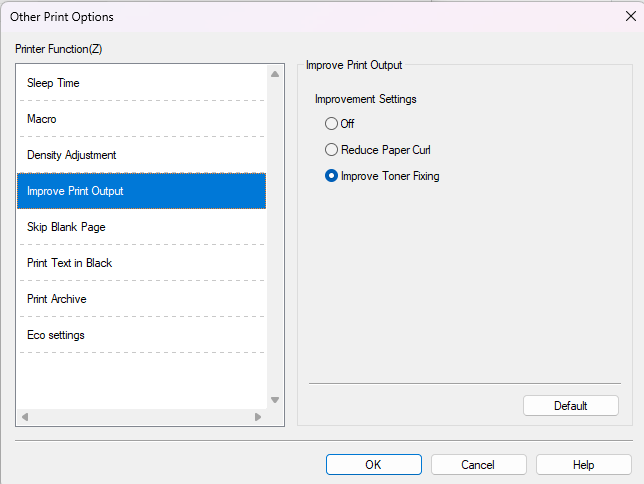Confirm settings with the OK button

tap(373, 464)
